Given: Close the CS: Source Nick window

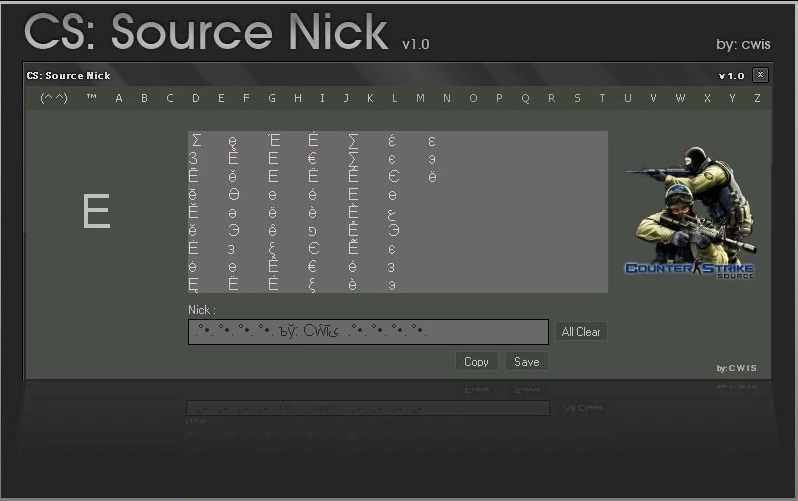Looking at the screenshot, I should pos(760,75).
